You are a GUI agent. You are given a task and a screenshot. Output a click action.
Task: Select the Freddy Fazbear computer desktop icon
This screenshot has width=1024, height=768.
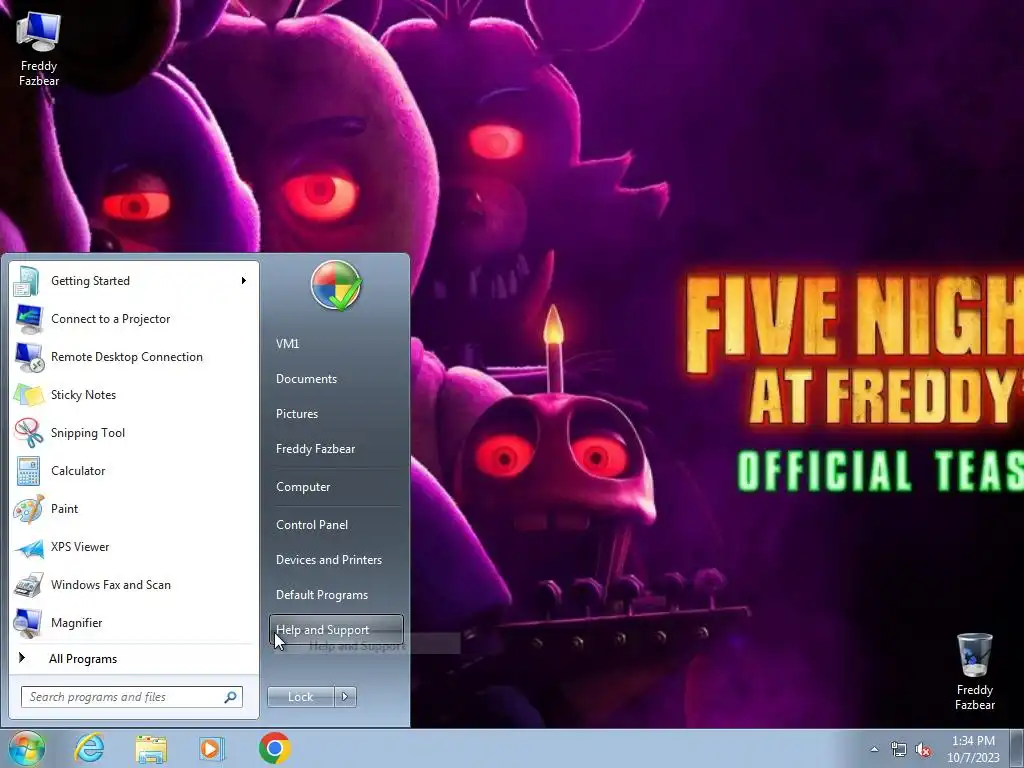pos(39,49)
